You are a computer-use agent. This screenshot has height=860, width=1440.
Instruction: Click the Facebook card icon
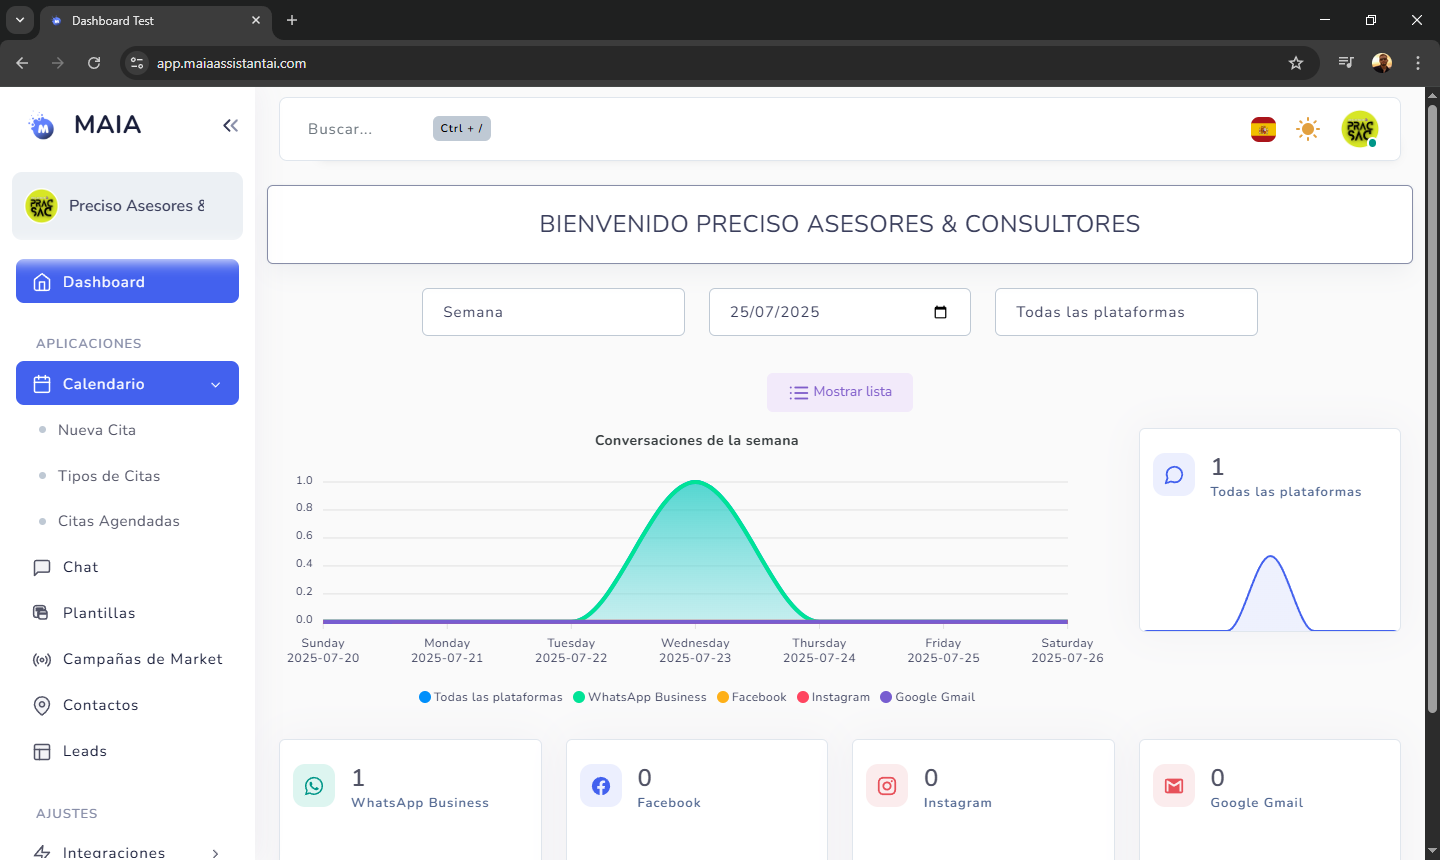point(601,786)
